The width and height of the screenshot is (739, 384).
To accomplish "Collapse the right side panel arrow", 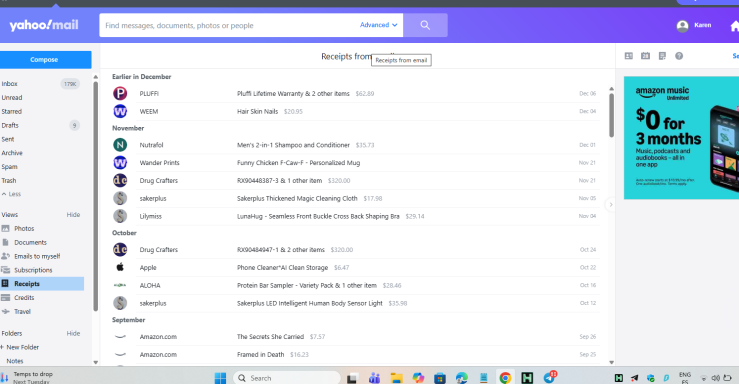I will [610, 204].
